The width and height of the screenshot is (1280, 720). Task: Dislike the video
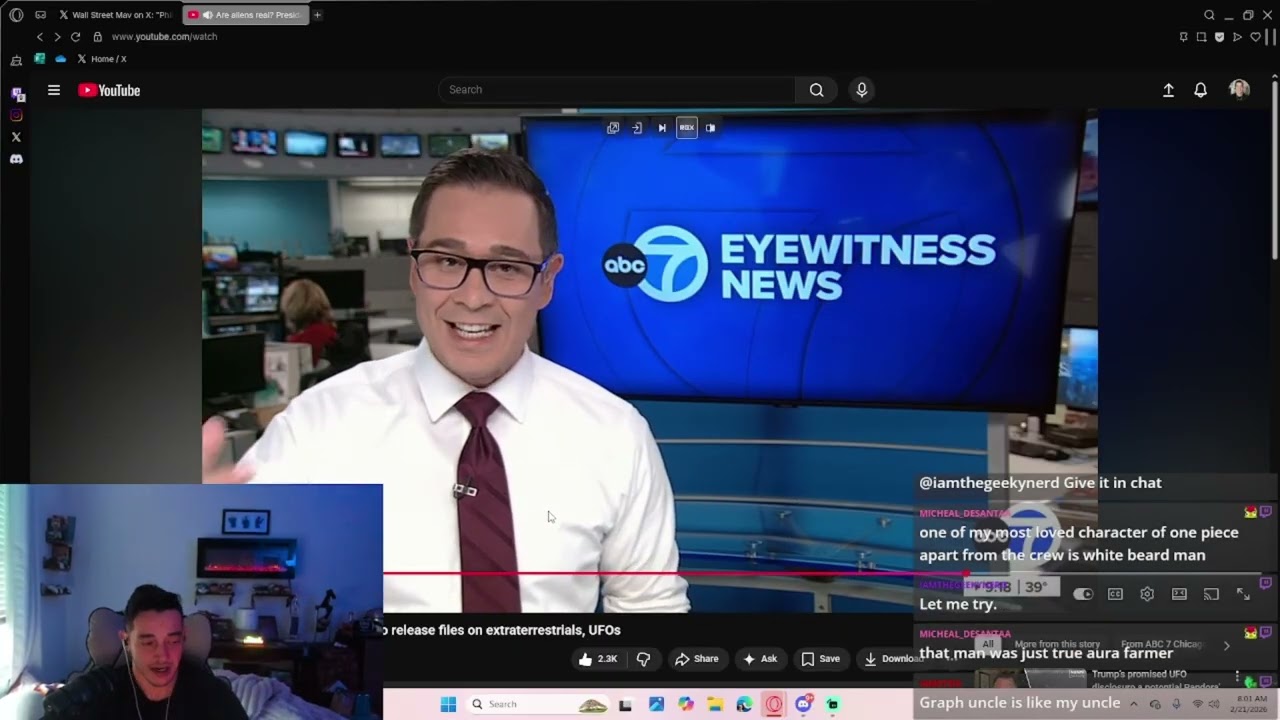tap(643, 659)
